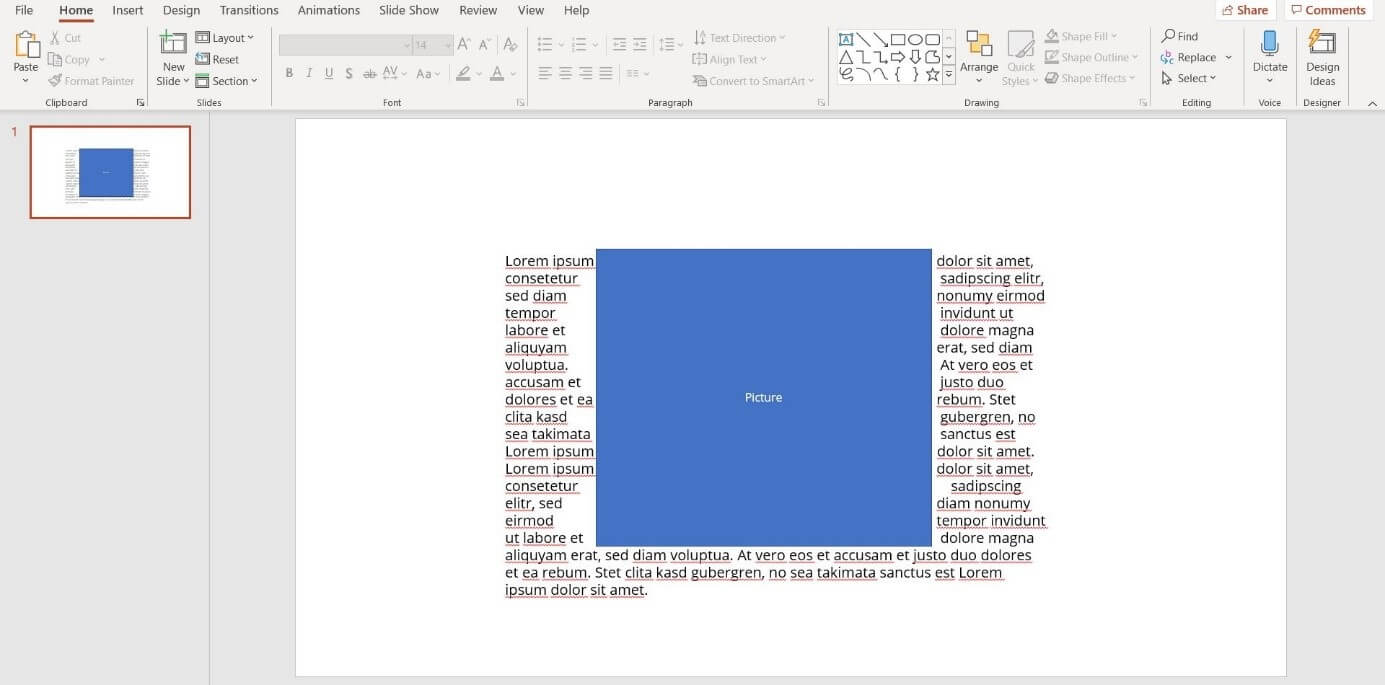Insert a rectangle shape
Image resolution: width=1385 pixels, height=685 pixels.
(x=898, y=39)
